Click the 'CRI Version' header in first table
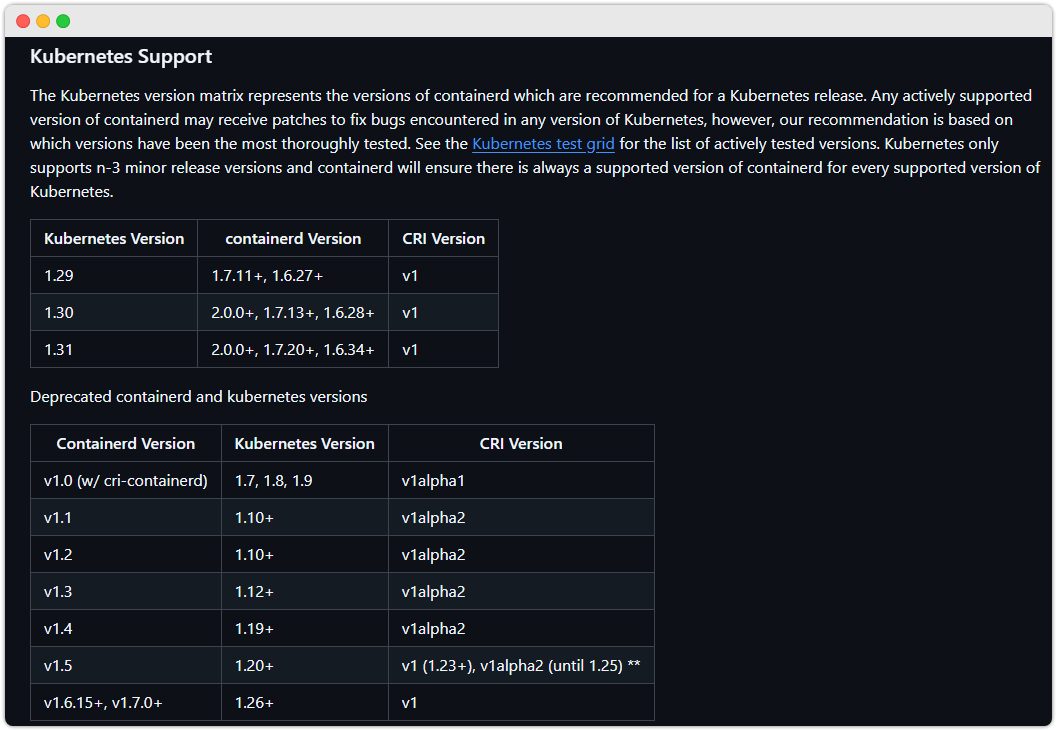Viewport: 1057px width, 731px height. click(444, 238)
